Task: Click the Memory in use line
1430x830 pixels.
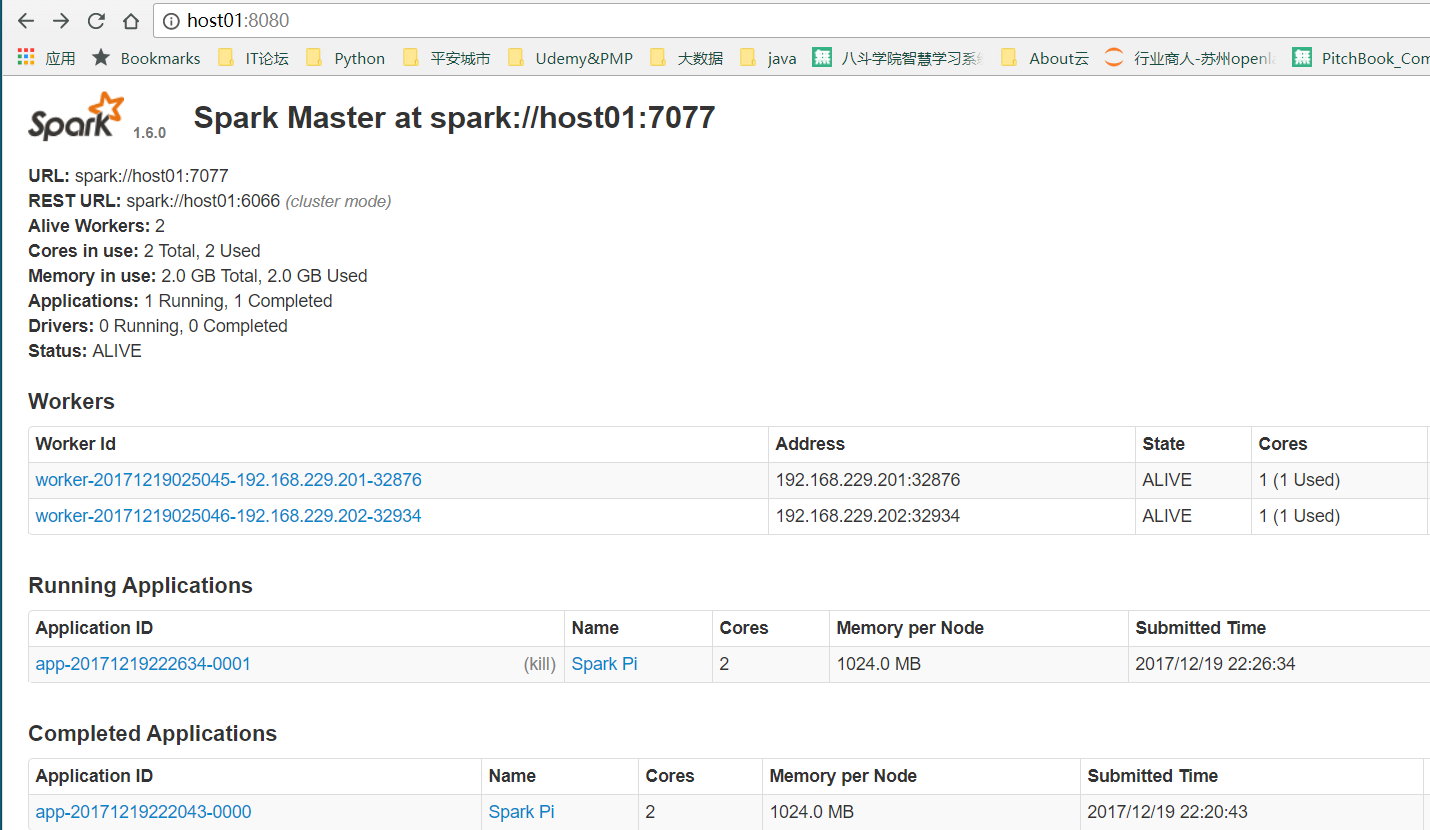Action: (197, 276)
